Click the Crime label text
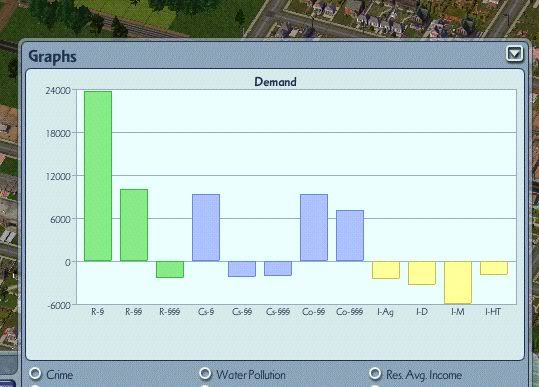The height and width of the screenshot is (387, 539). pos(59,375)
